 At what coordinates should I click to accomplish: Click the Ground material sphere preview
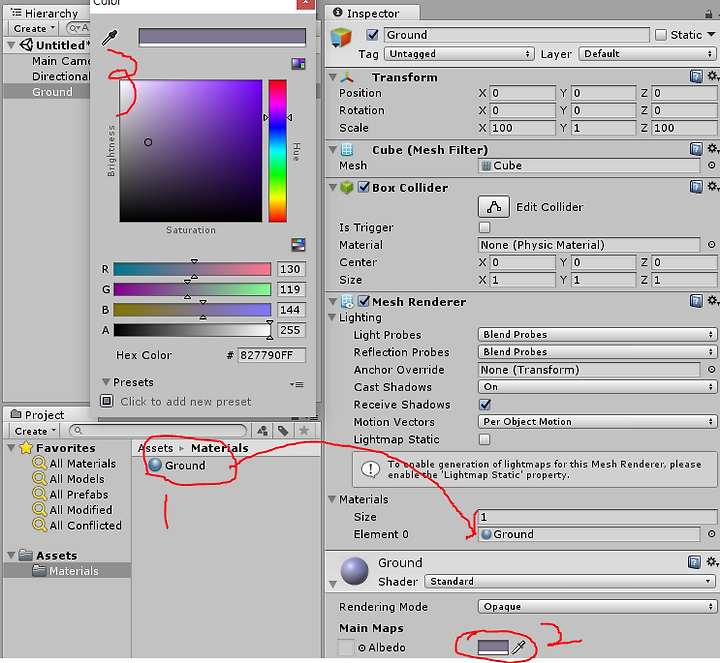354,571
